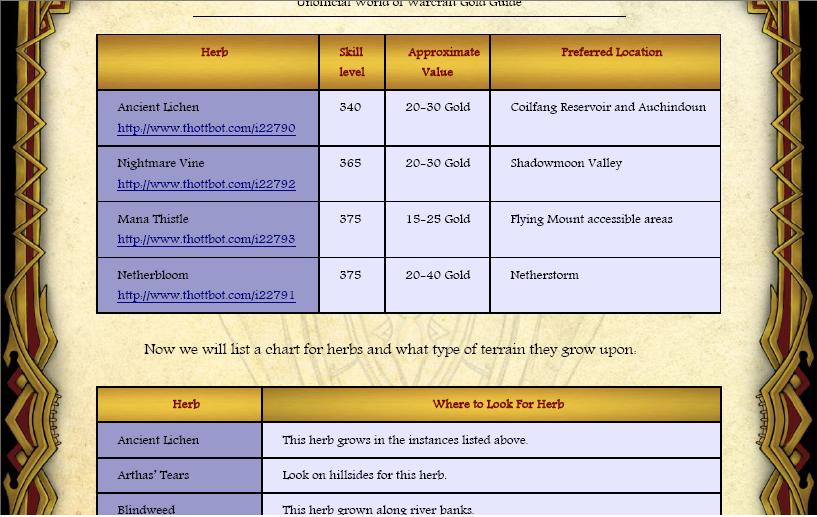Select the Approximate Value column header

coord(437,62)
